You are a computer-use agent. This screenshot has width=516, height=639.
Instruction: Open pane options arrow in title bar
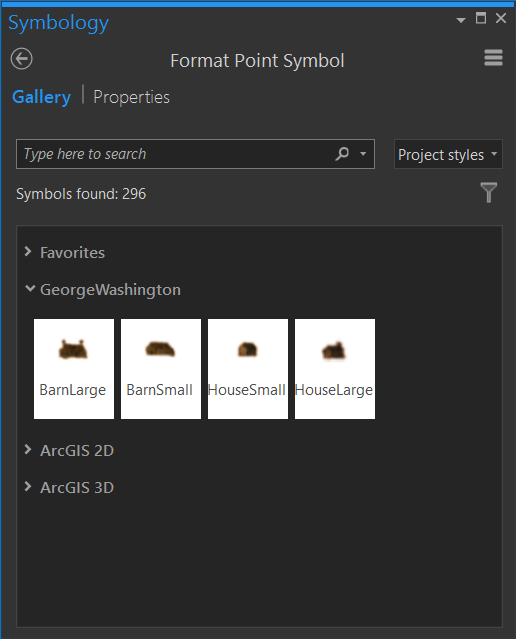tap(461, 20)
